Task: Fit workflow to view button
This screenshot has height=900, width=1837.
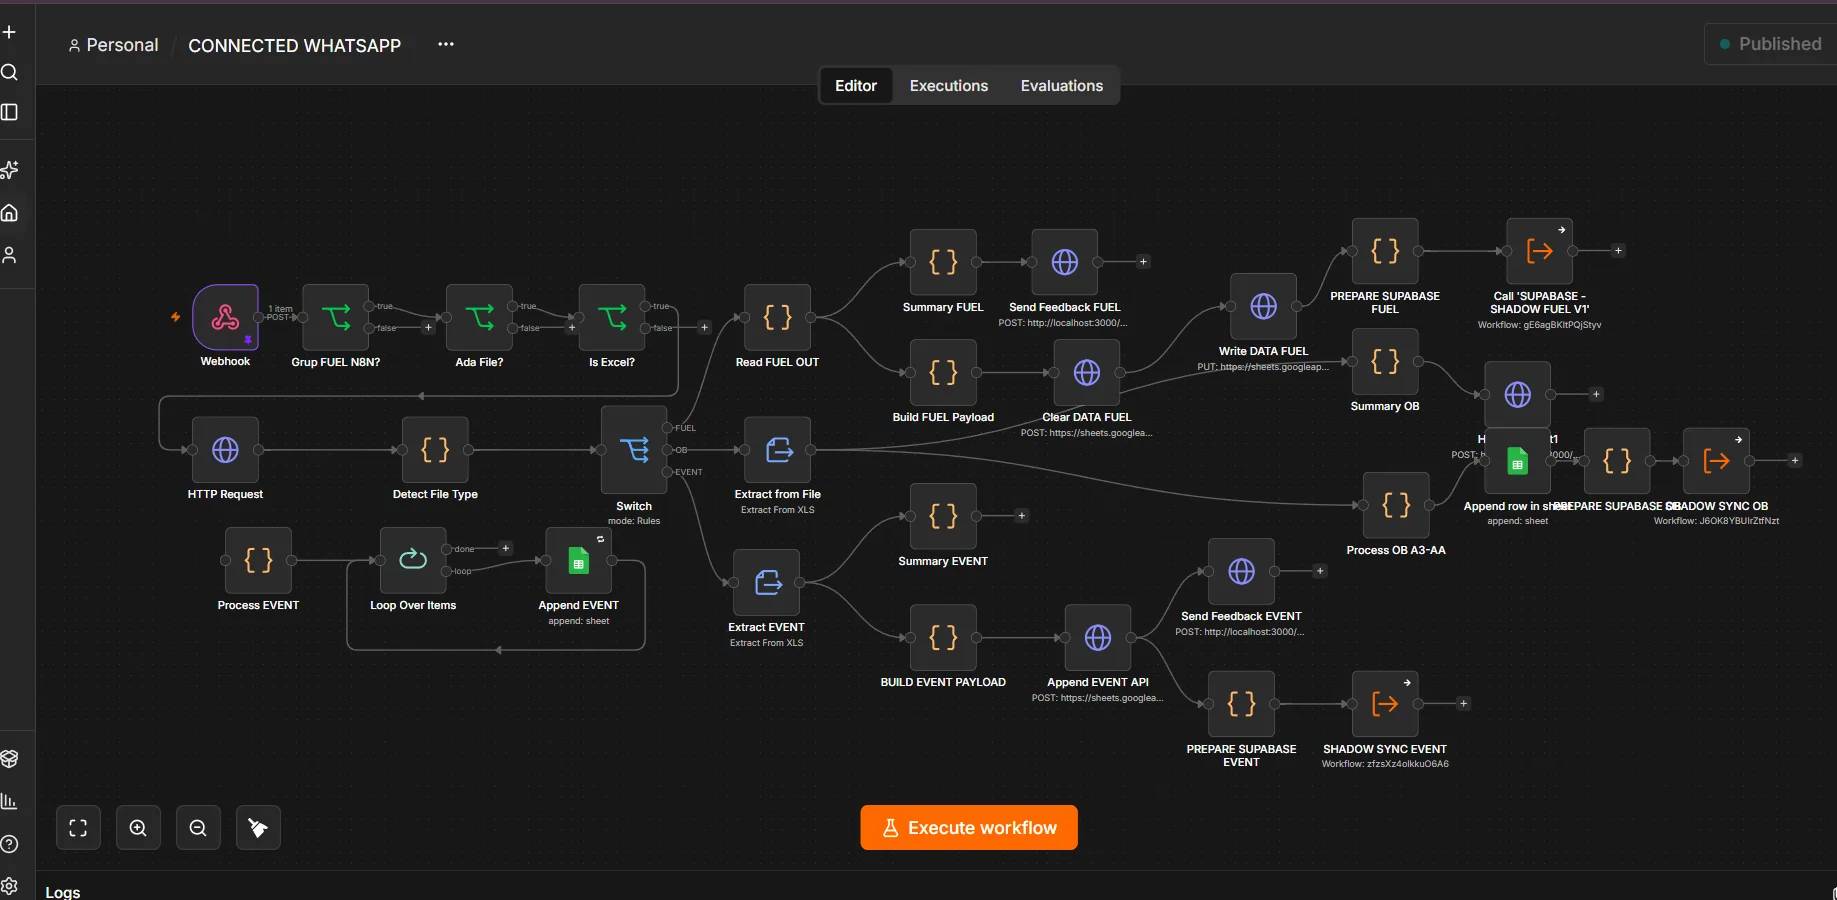Action: (78, 828)
